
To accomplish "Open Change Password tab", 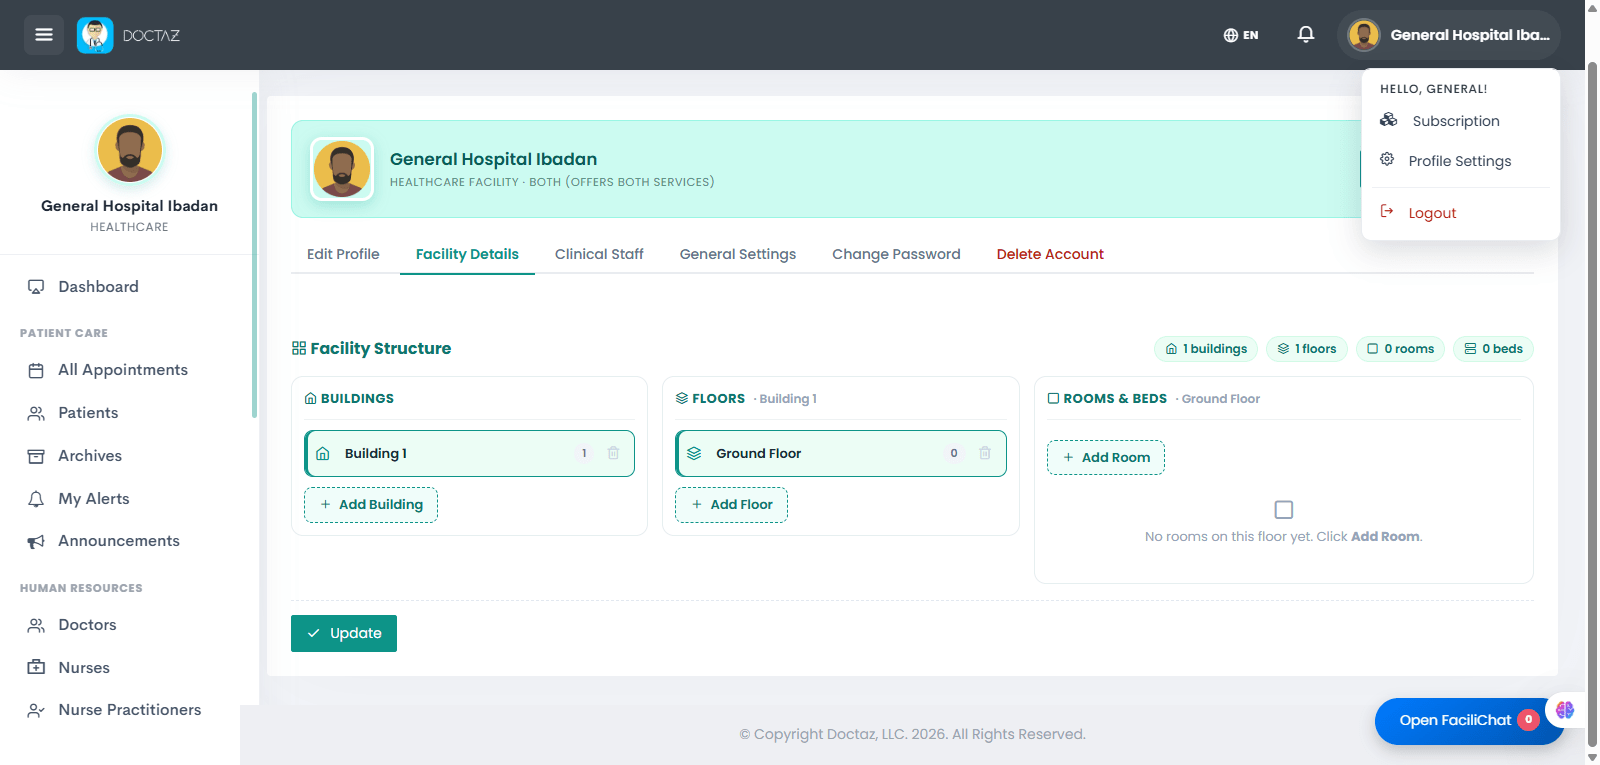I will (896, 254).
